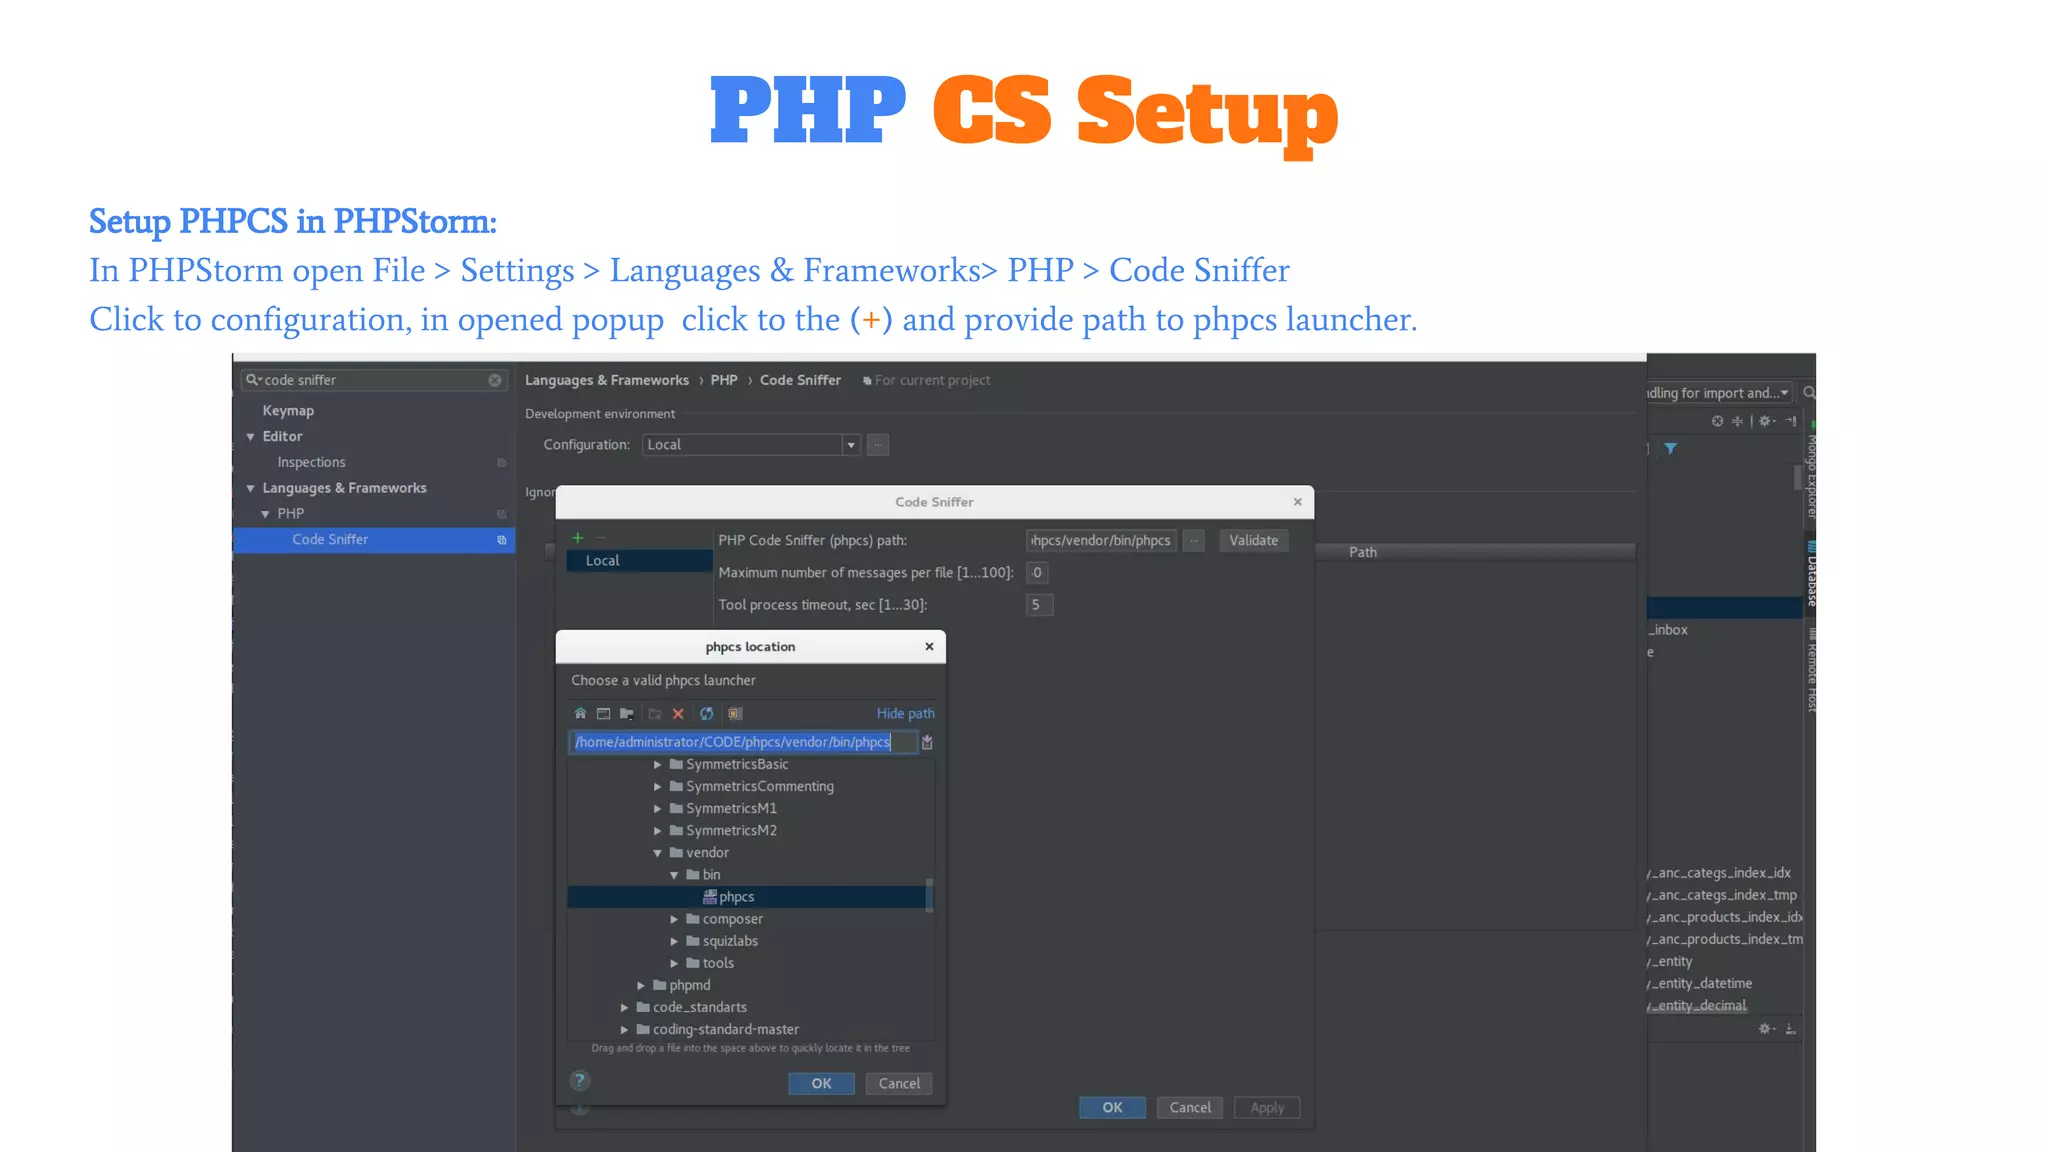Collapse the Editor settings node
Screen dimensions: 2048x1152
click(x=250, y=437)
